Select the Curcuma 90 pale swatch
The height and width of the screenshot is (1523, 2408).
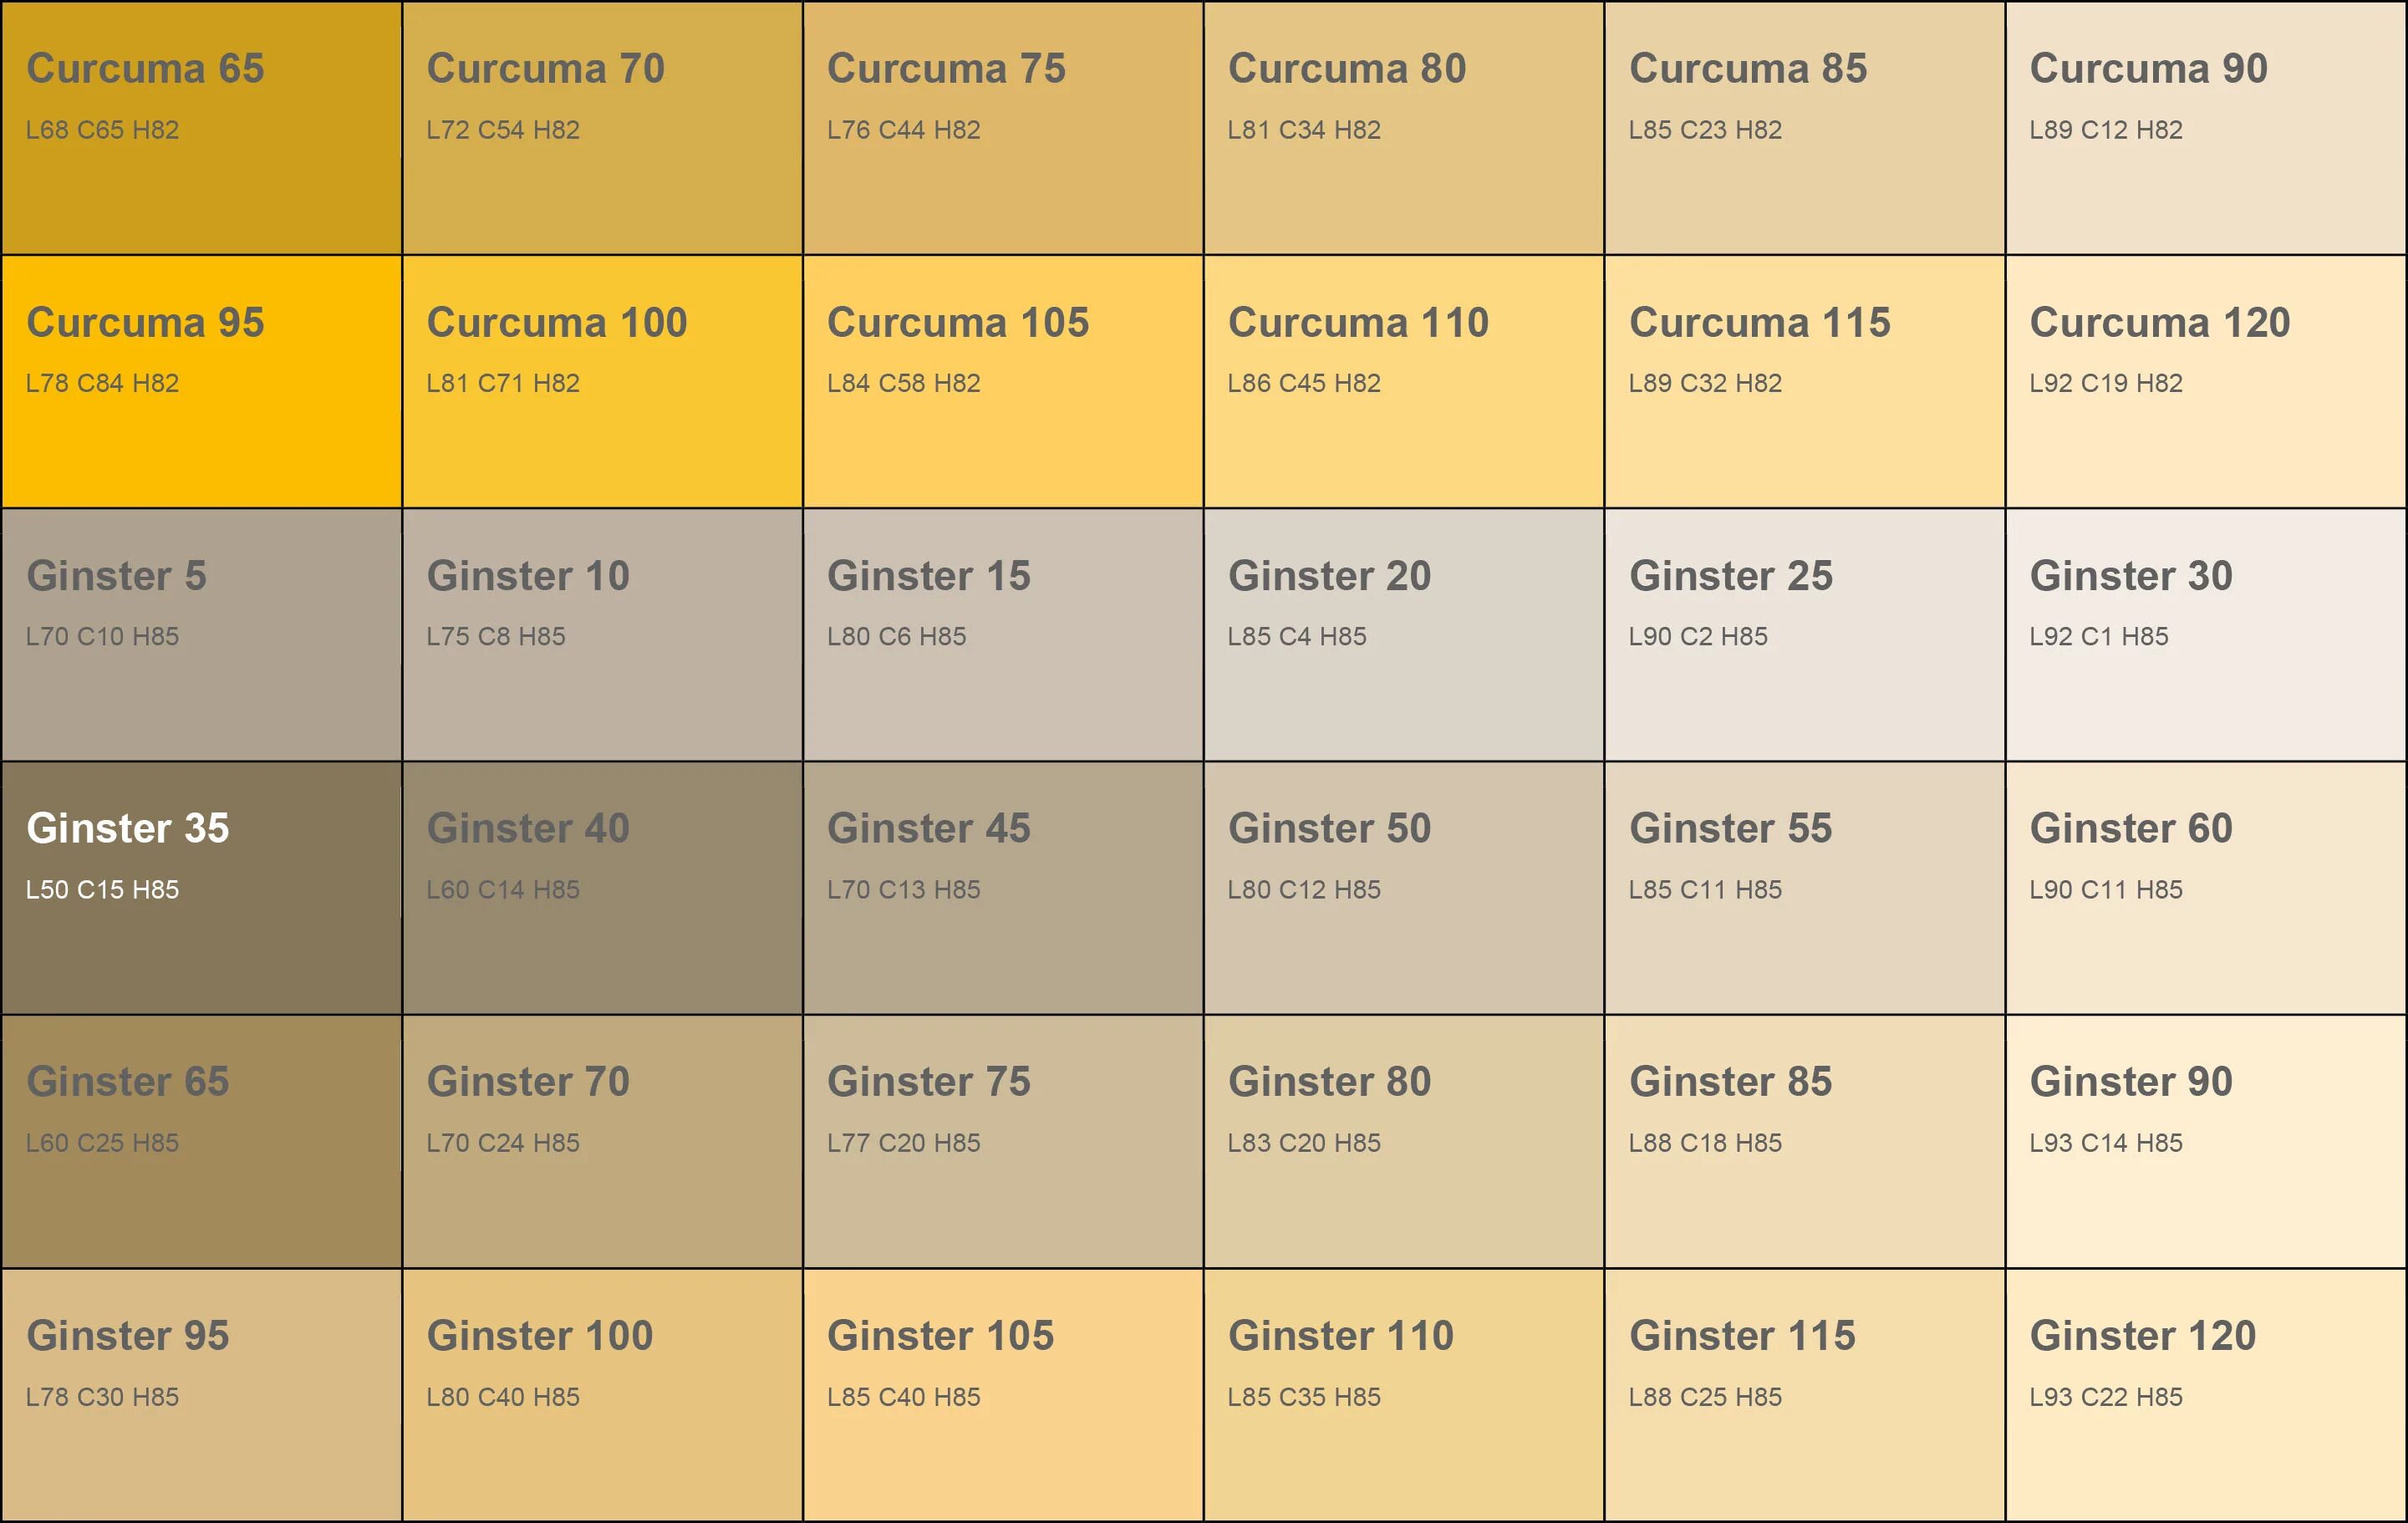(x=2205, y=127)
